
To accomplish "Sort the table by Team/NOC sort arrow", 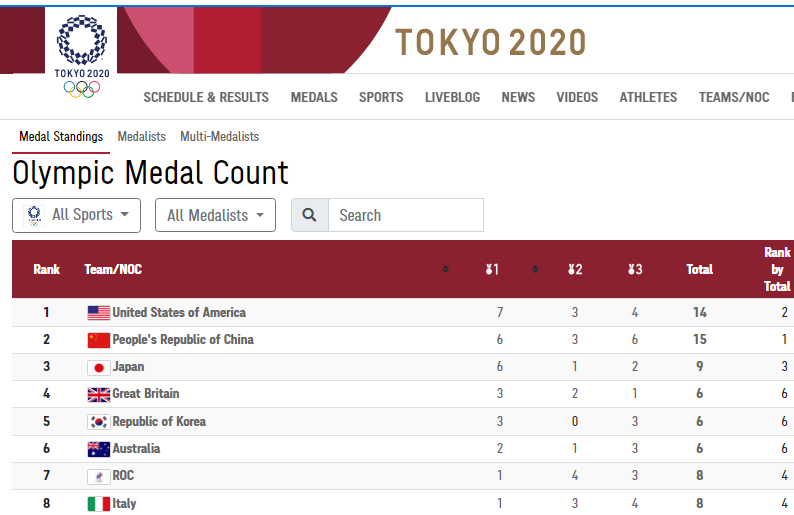I will click(445, 269).
